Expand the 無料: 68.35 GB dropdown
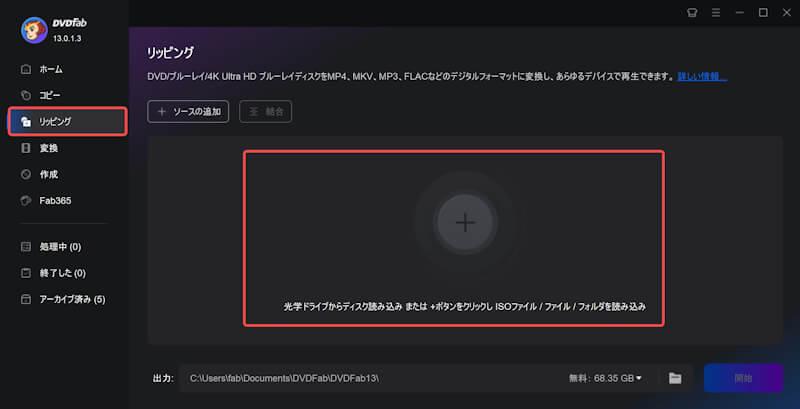Viewport: 800px width, 409px height. point(606,378)
